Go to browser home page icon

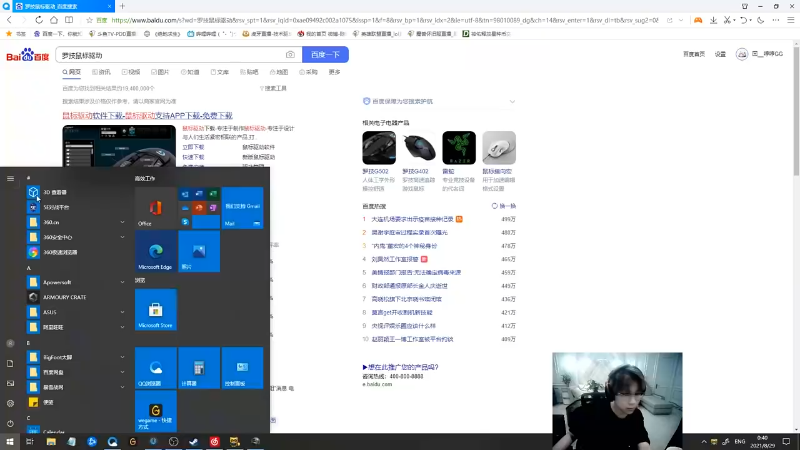(54, 20)
